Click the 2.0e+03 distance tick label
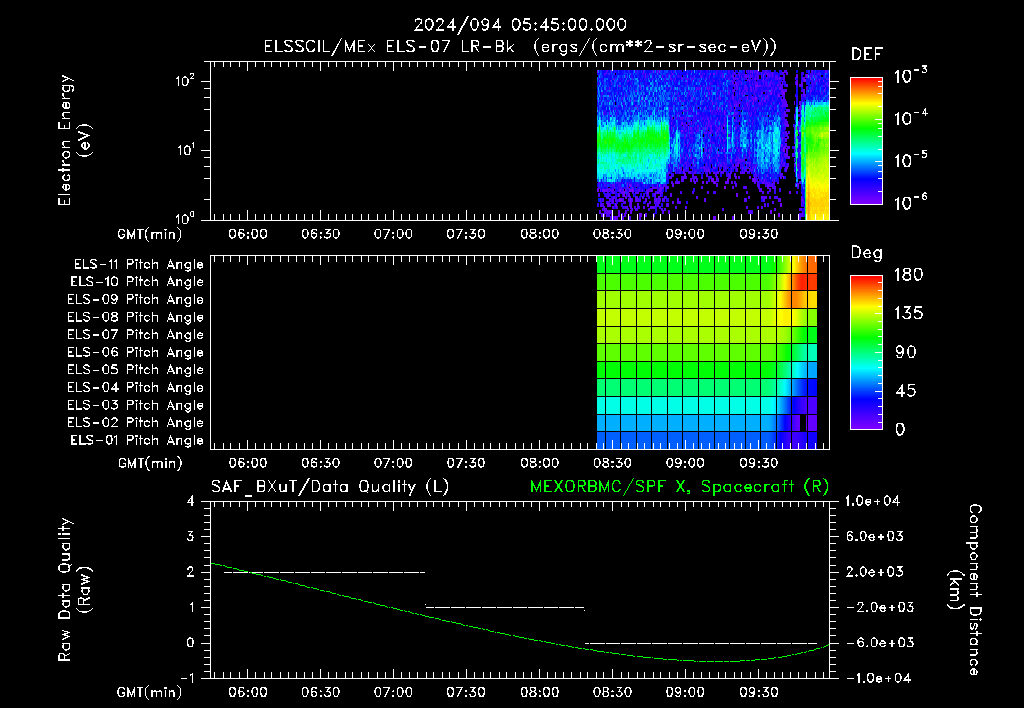Screen dimensions: 1024x708 point(874,571)
